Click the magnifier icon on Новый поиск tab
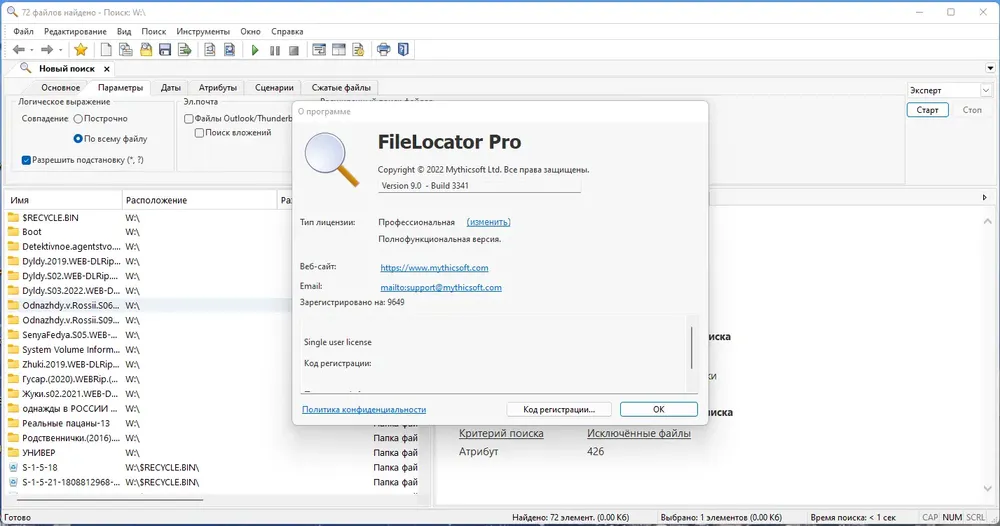 tap(26, 68)
